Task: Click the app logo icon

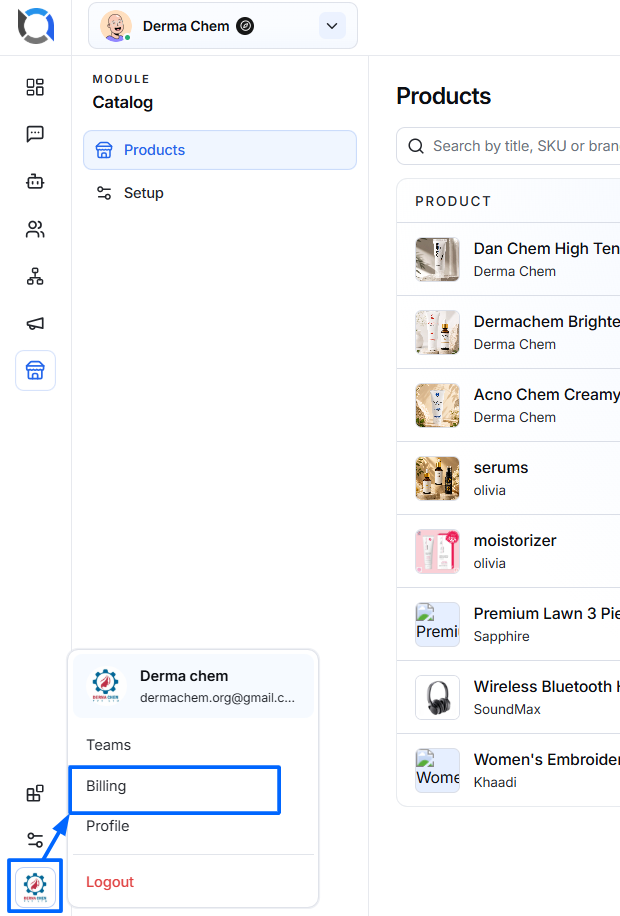Action: click(36, 26)
